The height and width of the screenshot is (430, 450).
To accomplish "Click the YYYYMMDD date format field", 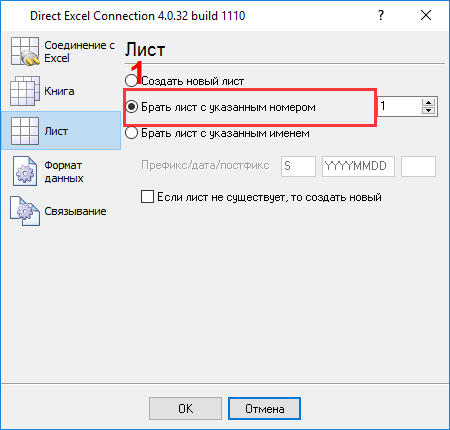I will 358,166.
